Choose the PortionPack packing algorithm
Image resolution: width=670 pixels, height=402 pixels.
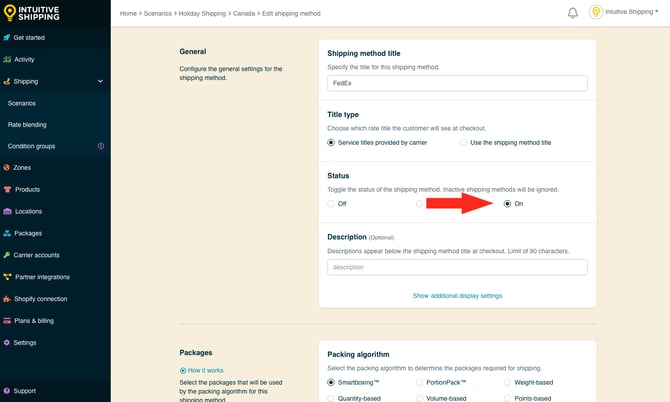(420, 382)
